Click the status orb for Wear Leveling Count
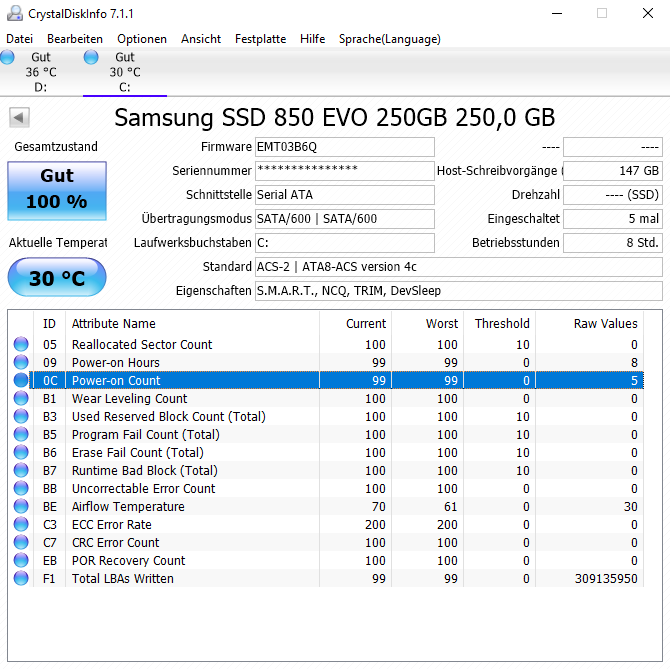Screen dimensions: 670x669 pyautogui.click(x=21, y=398)
